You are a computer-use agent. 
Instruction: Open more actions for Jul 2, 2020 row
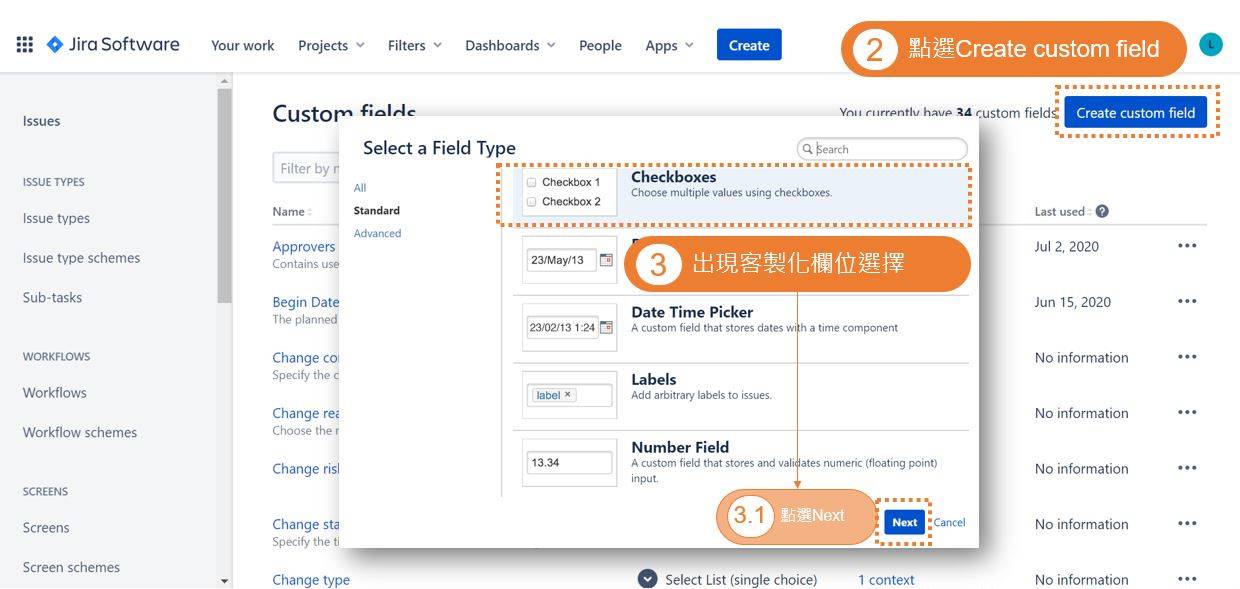tap(1187, 246)
